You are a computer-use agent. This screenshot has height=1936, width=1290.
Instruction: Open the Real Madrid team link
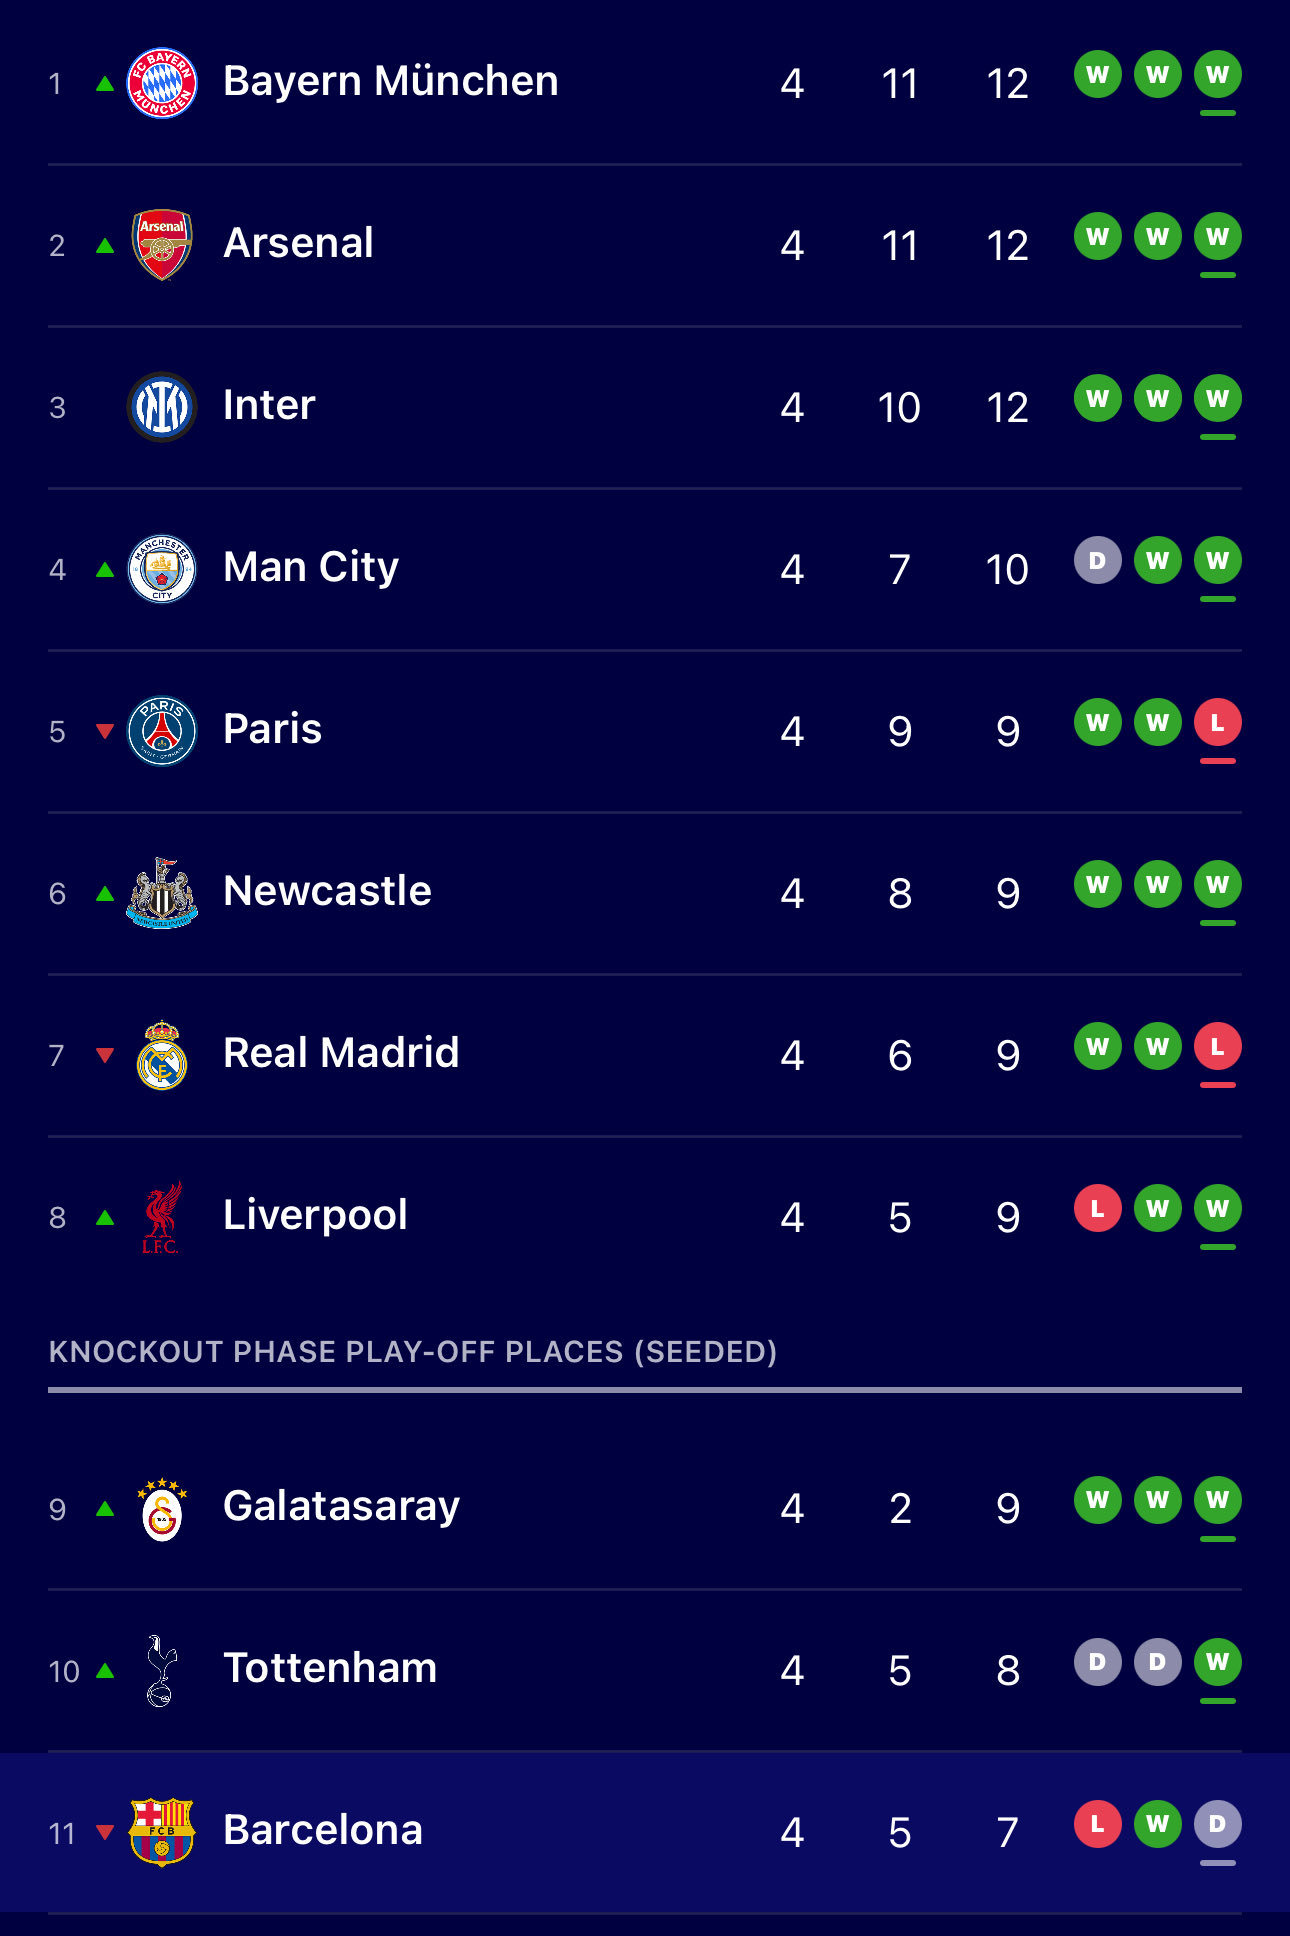coord(341,1053)
